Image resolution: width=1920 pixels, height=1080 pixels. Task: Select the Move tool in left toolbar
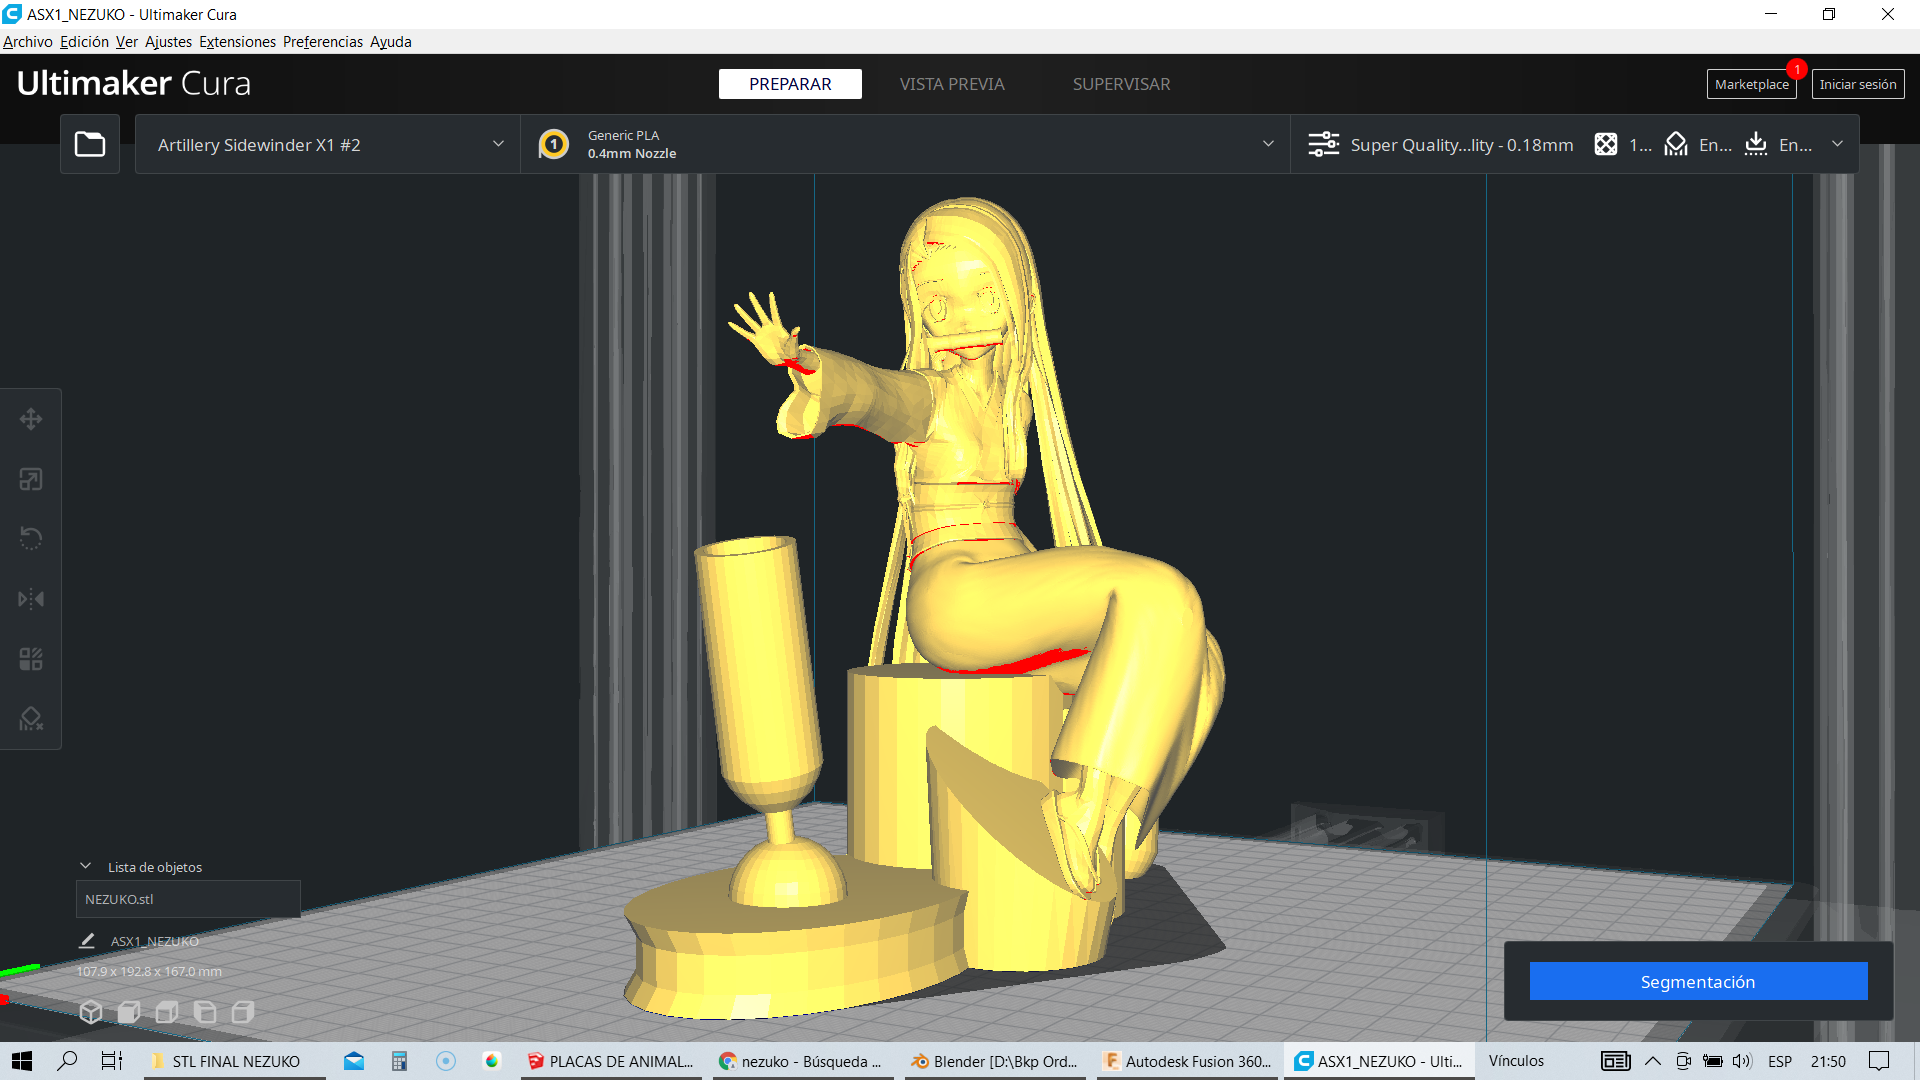point(31,419)
